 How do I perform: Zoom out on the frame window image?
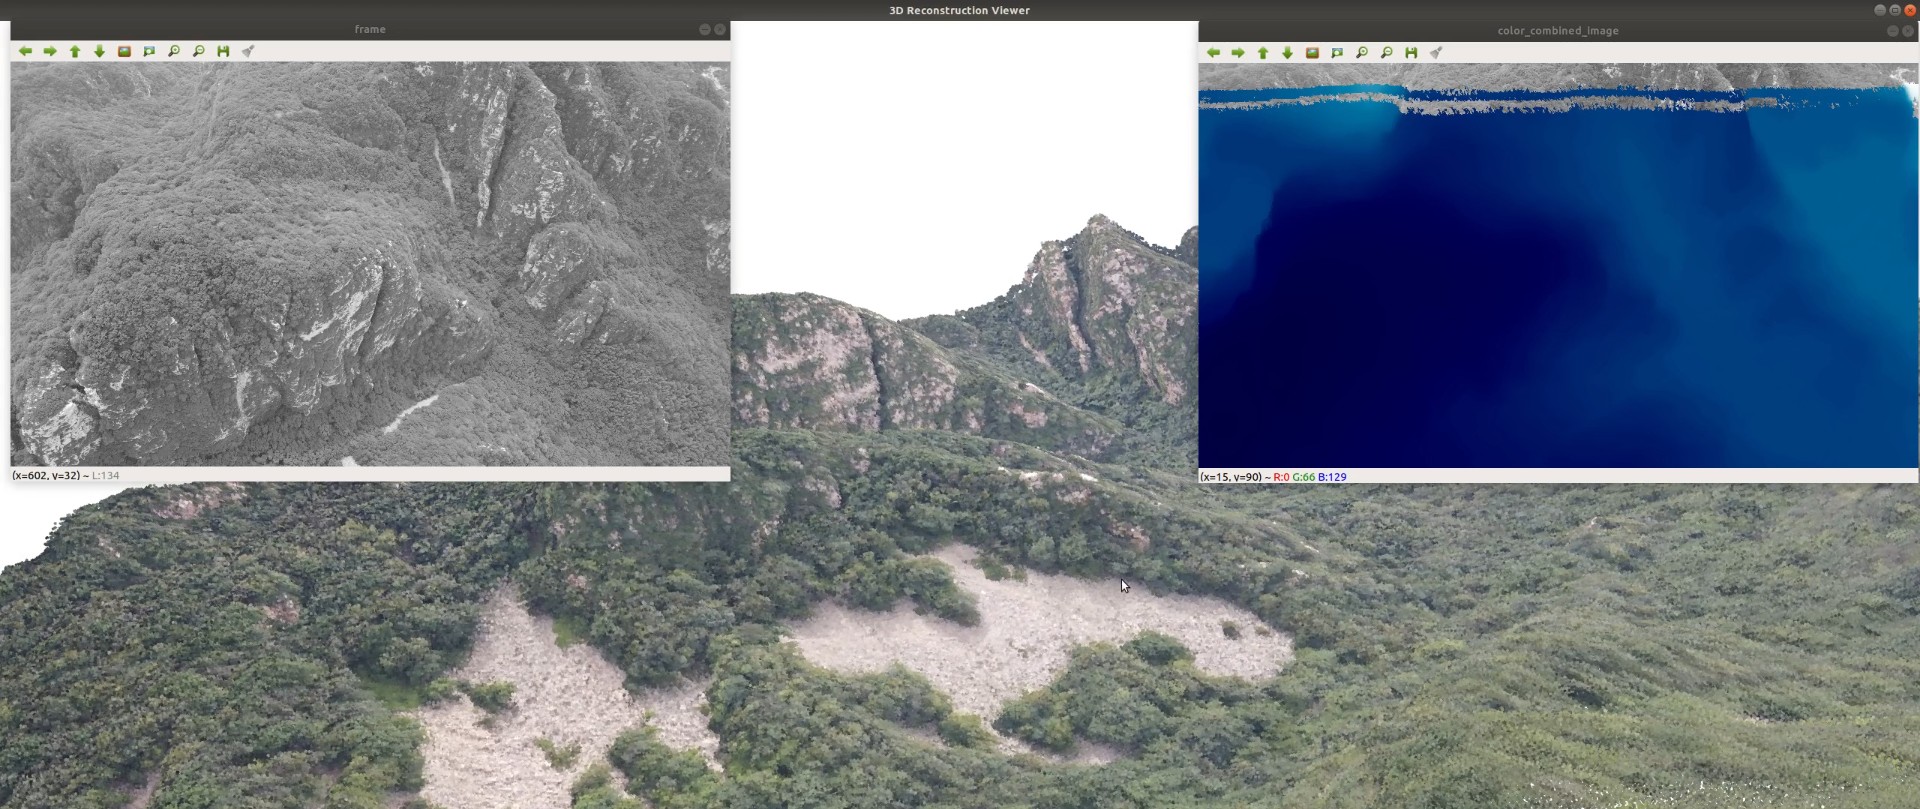point(198,51)
